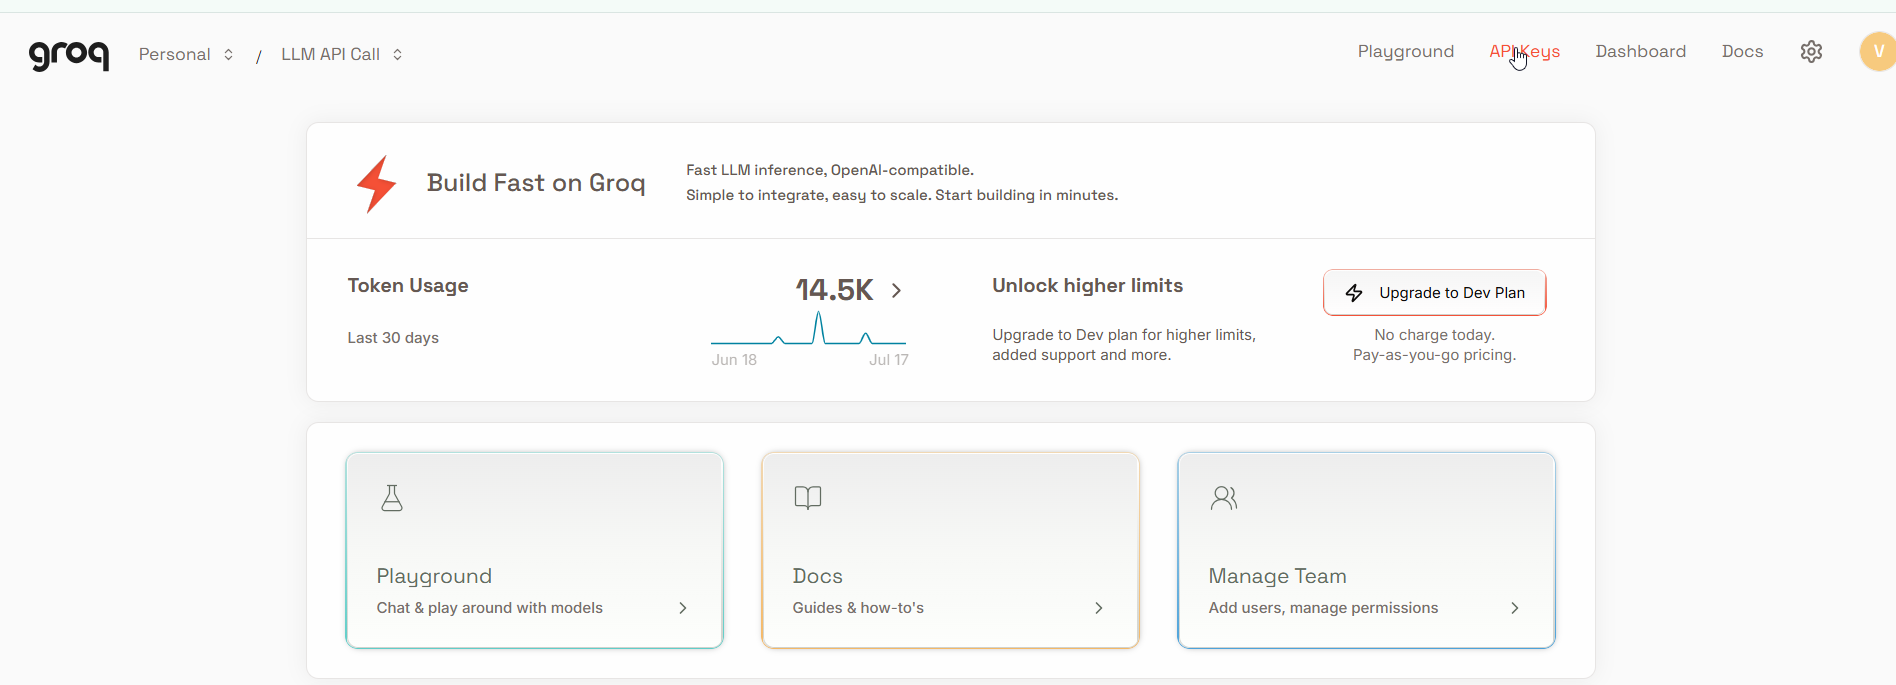Open the Docs card title
The width and height of the screenshot is (1896, 685).
coord(817,576)
